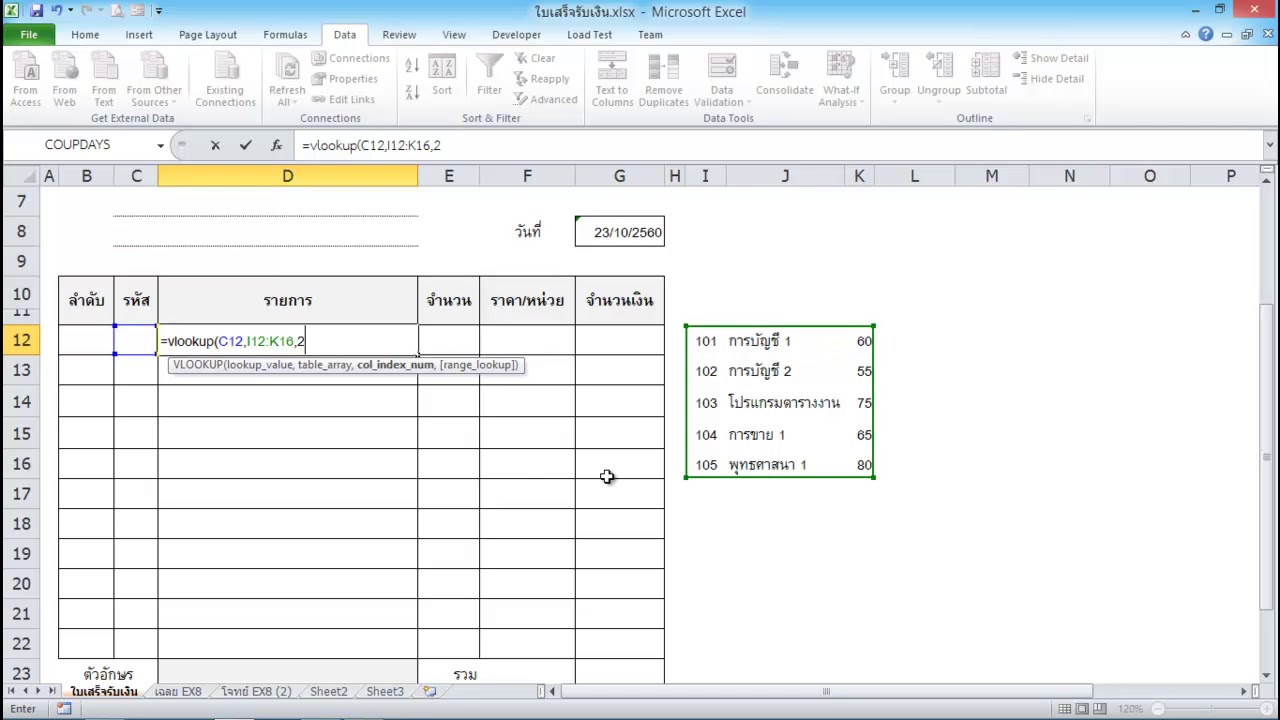
Task: Click cell containing โปรแกรมตารางงาน
Action: click(x=784, y=403)
